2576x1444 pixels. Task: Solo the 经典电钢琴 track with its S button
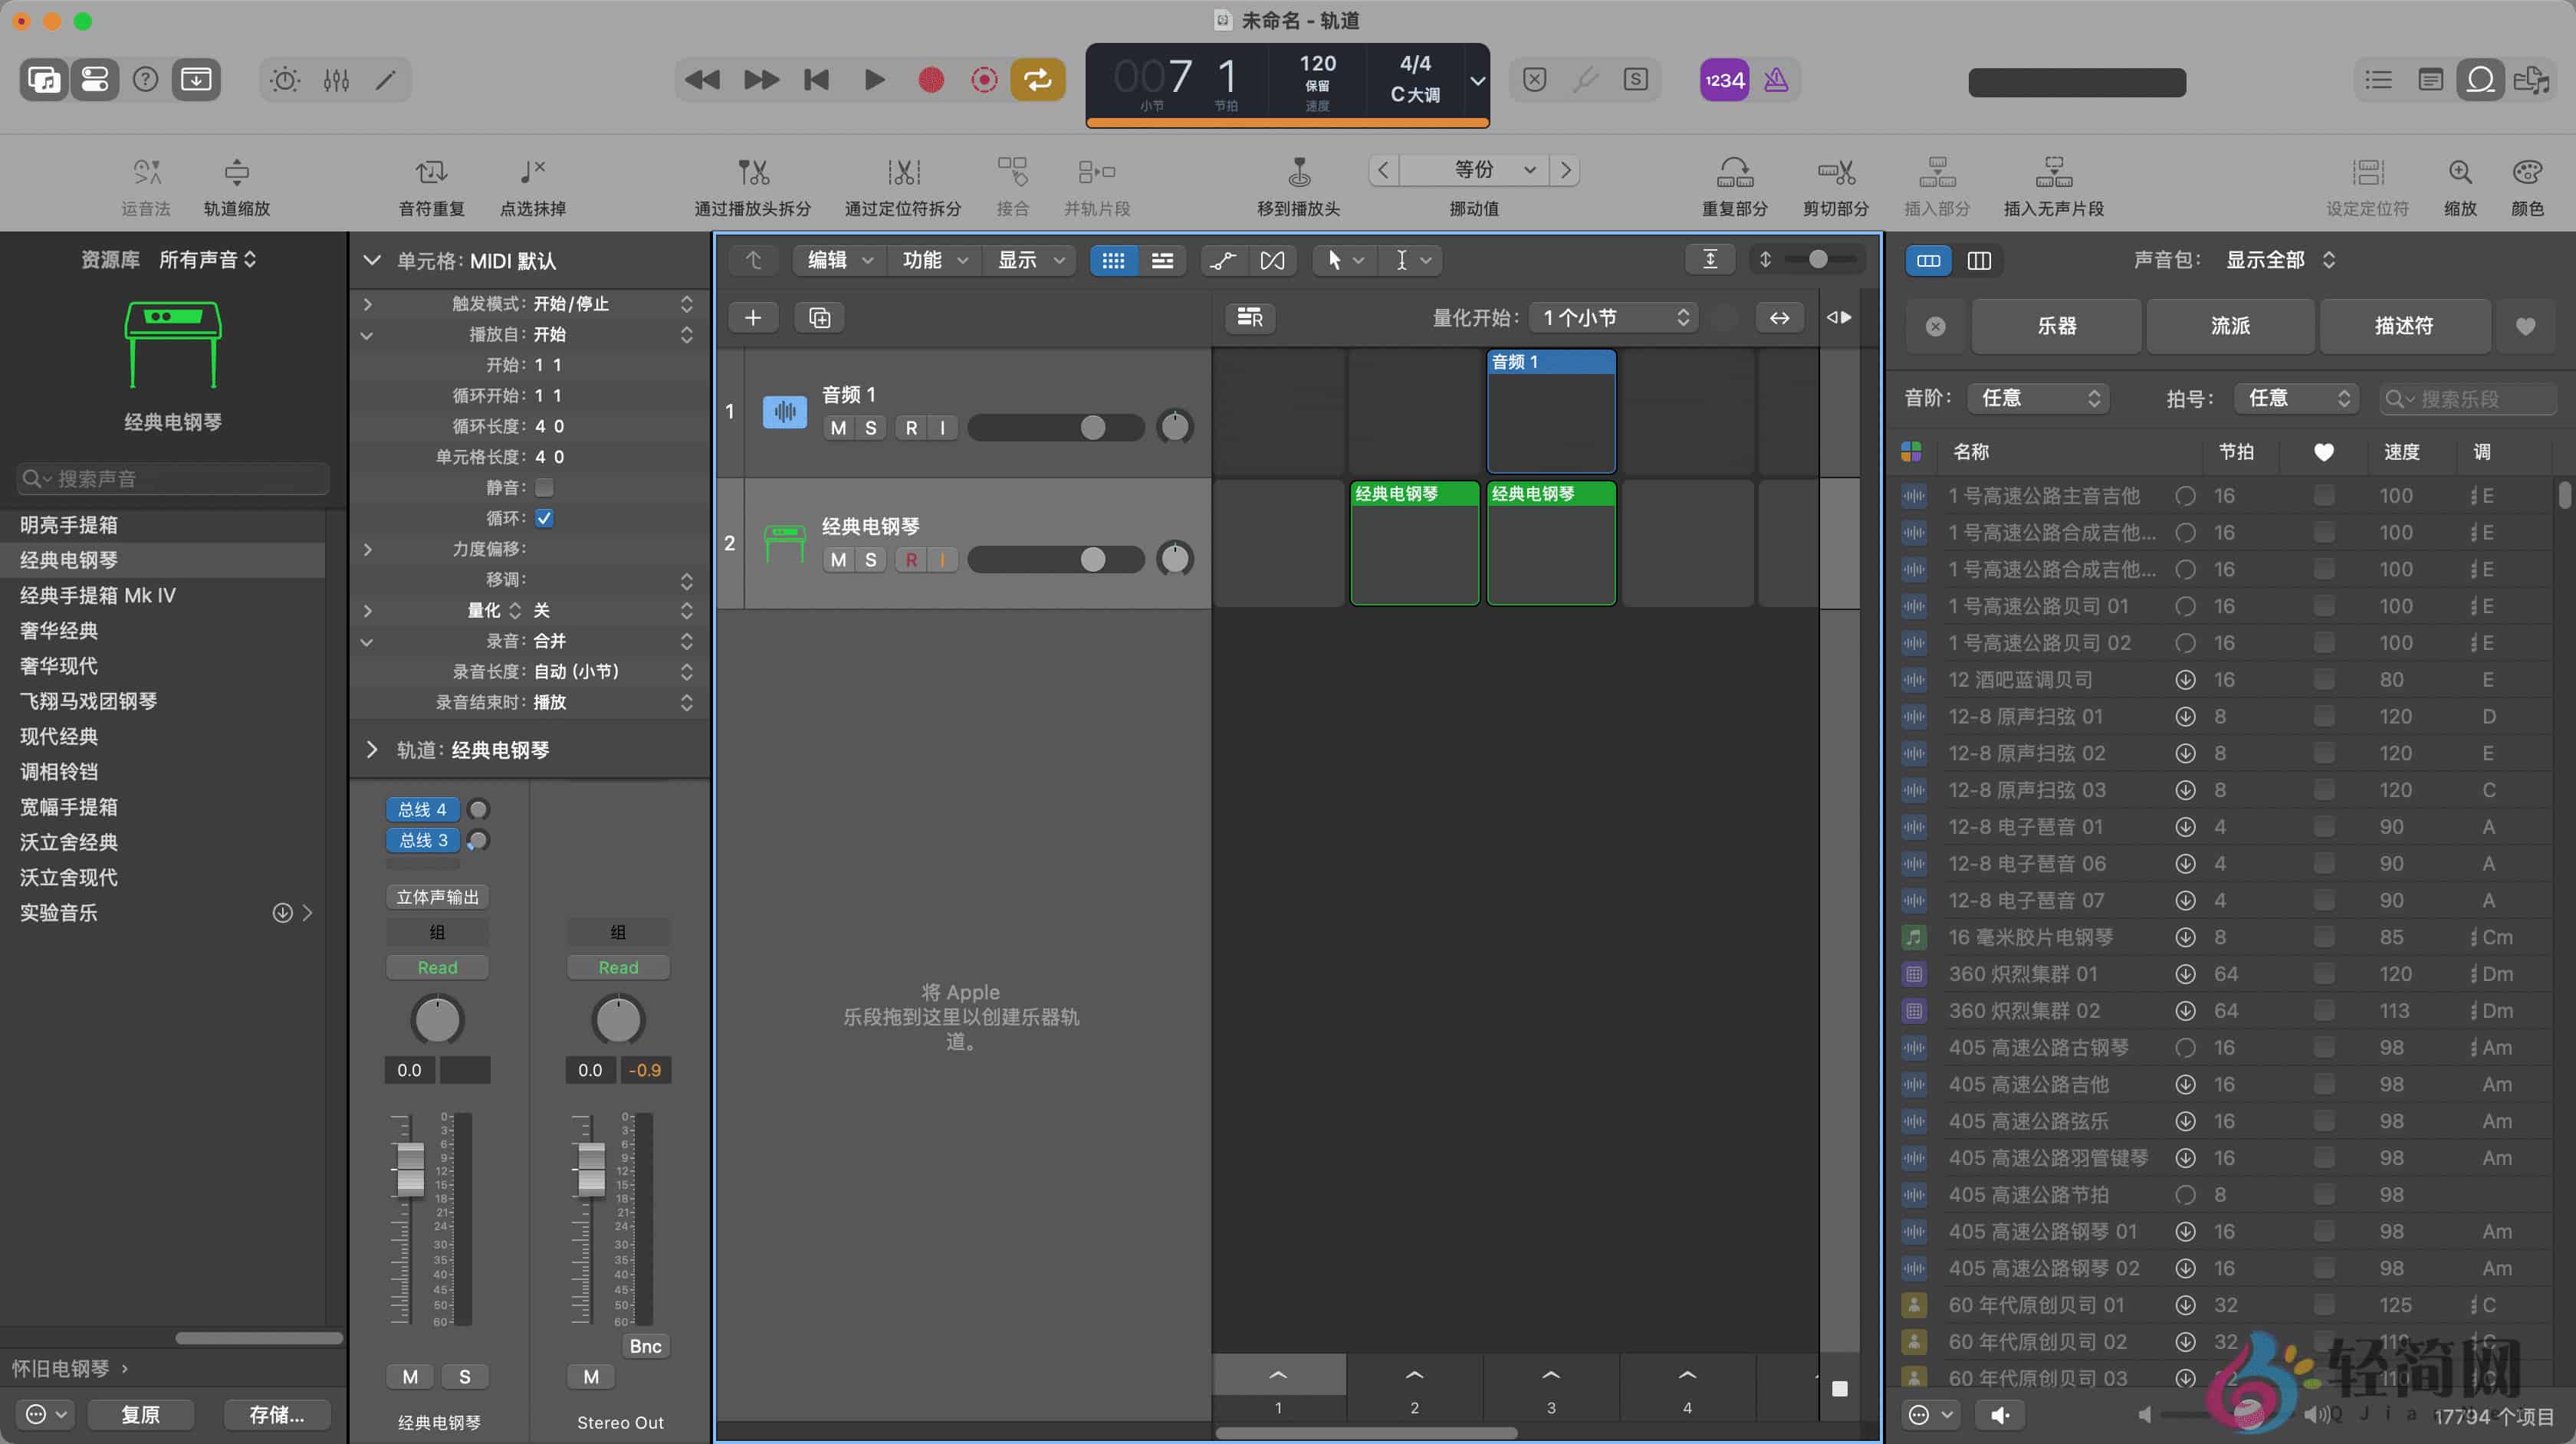(869, 559)
